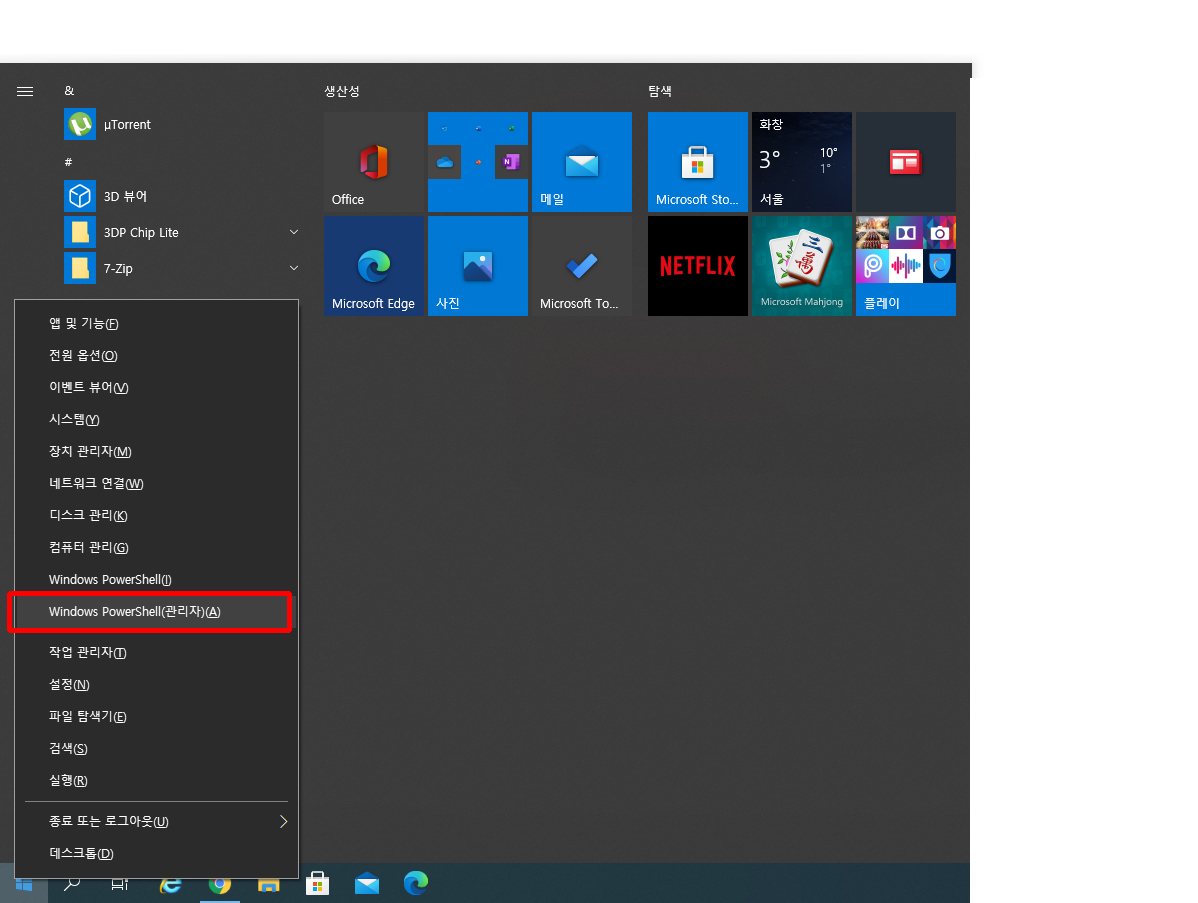Click the Windows Start button
The width and height of the screenshot is (1198, 903).
click(24, 884)
